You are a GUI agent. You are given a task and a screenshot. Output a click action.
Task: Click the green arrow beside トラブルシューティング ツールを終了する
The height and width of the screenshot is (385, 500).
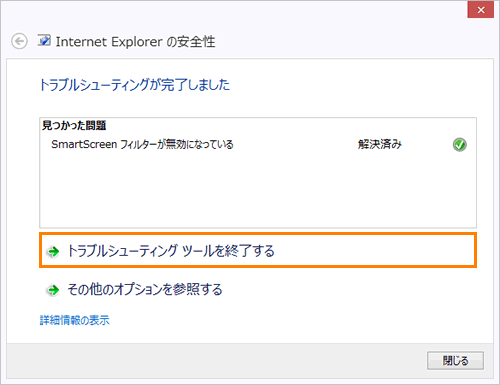coord(53,251)
